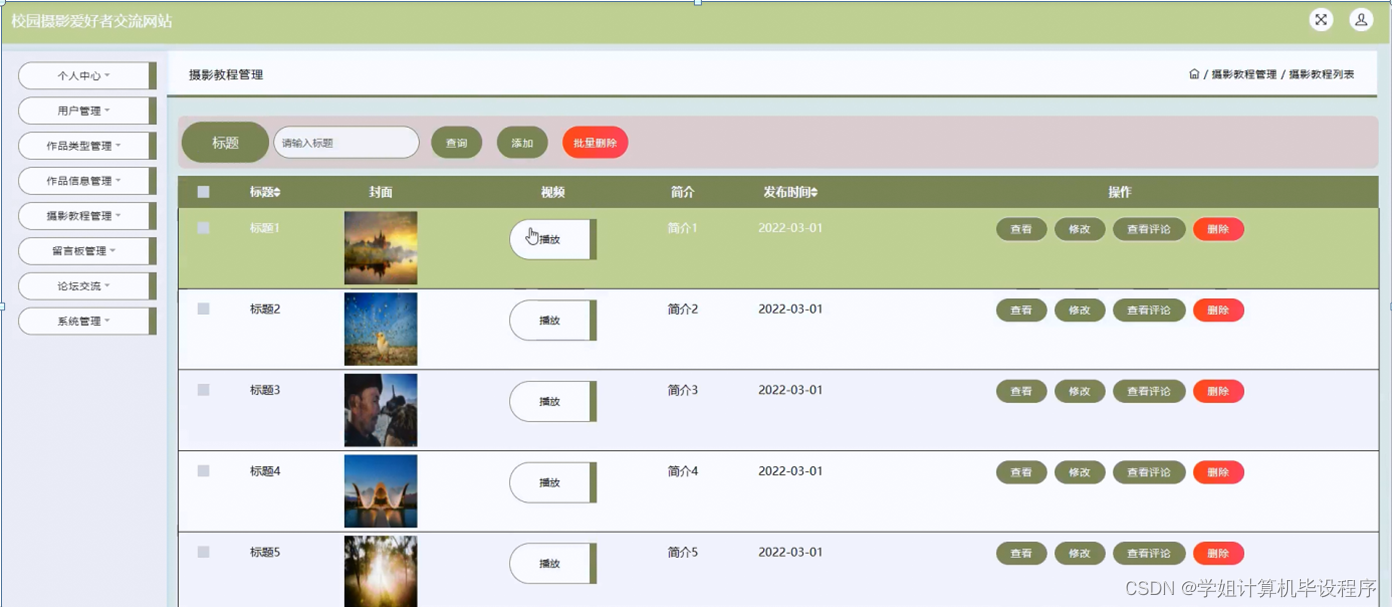Play the video for 标题2 row
The image size is (1392, 607).
point(552,320)
